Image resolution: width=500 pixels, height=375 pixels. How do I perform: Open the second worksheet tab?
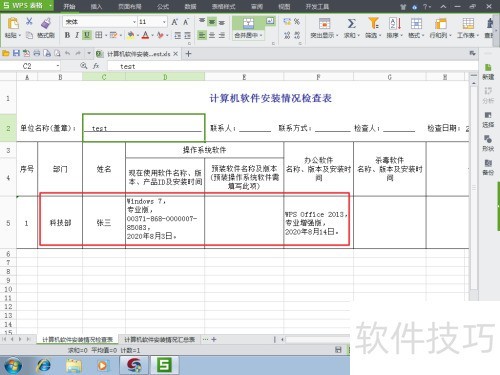(159, 339)
